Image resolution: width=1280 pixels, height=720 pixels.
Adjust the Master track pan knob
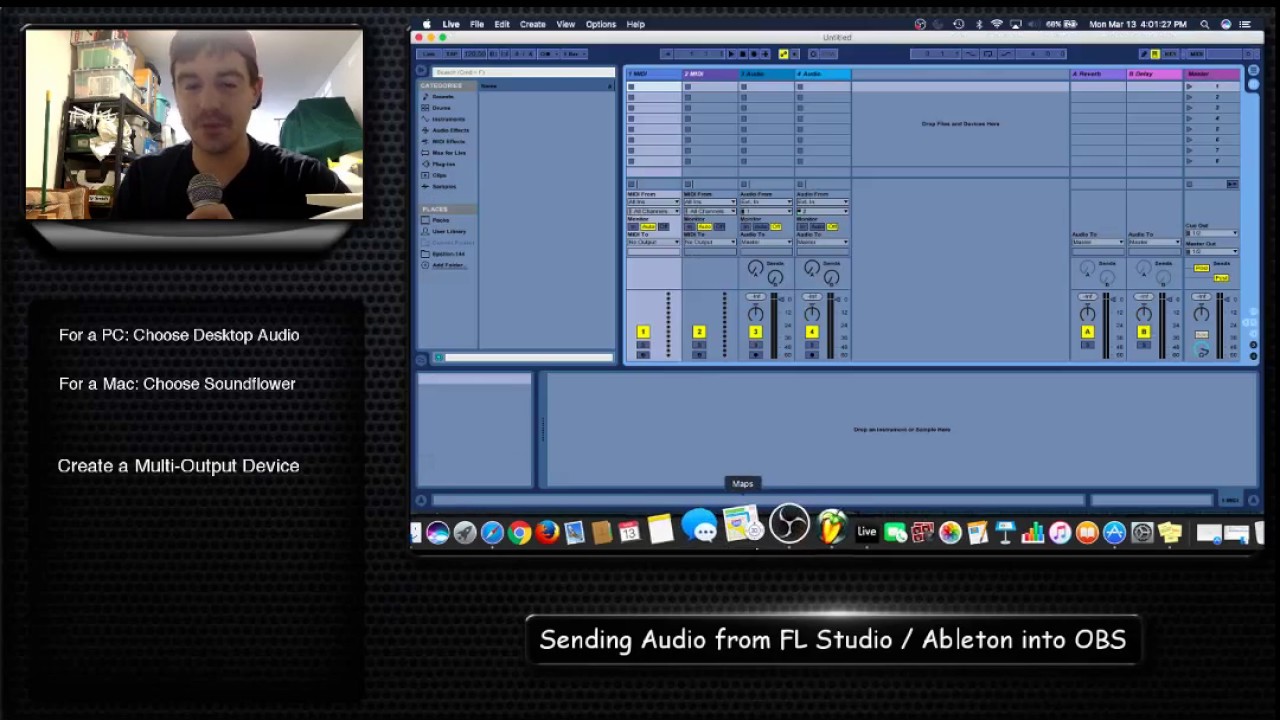point(1201,314)
